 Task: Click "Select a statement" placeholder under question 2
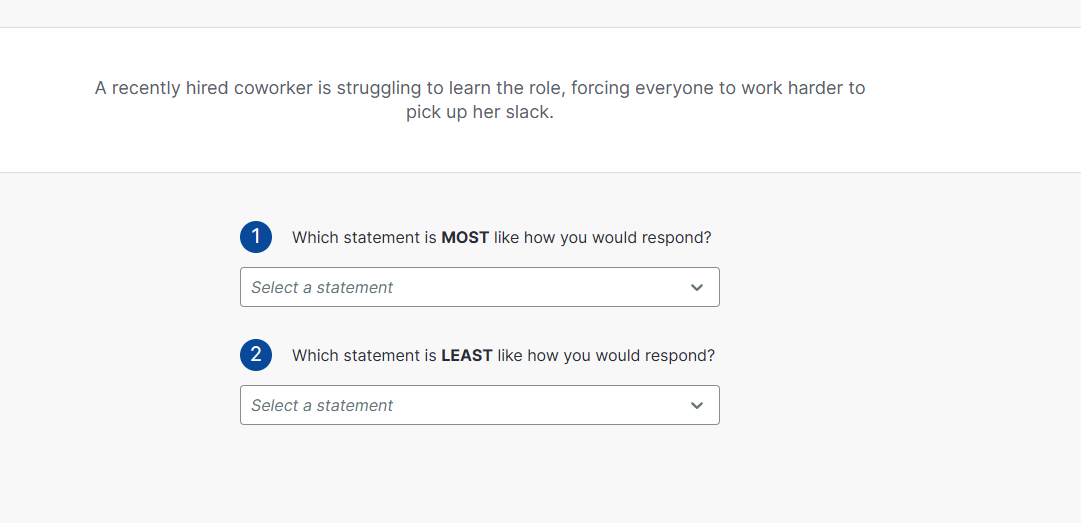pos(322,405)
